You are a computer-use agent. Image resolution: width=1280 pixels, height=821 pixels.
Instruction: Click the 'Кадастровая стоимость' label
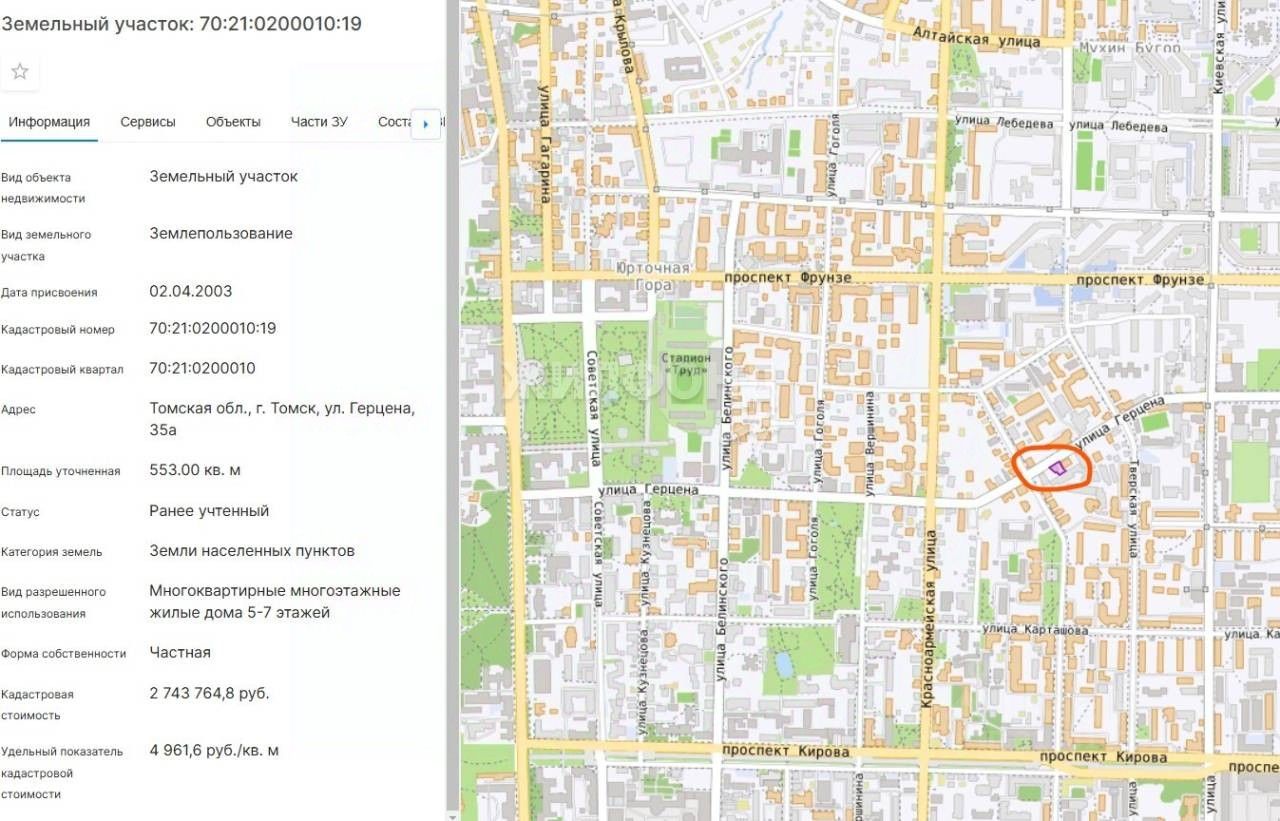(x=37, y=705)
